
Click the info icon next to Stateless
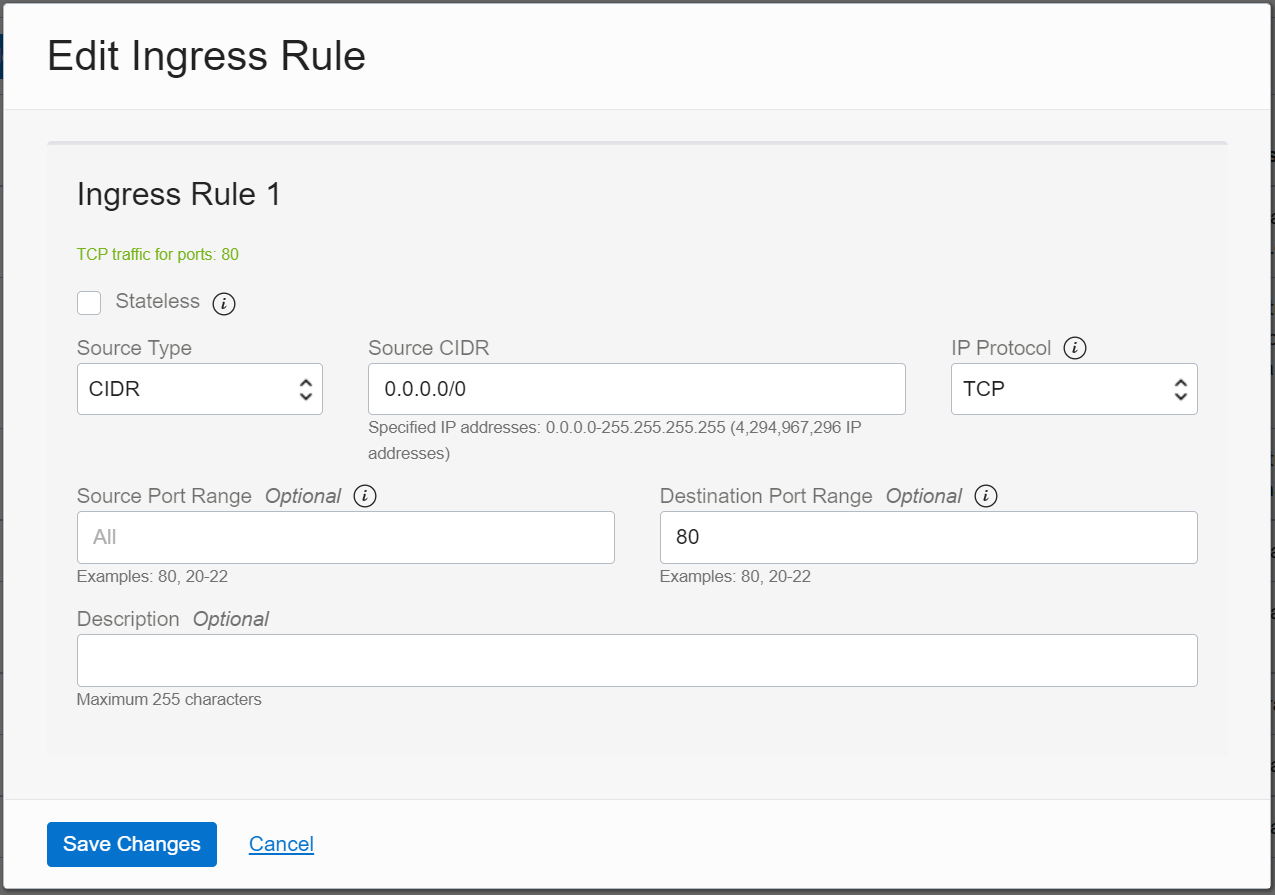[x=223, y=302]
